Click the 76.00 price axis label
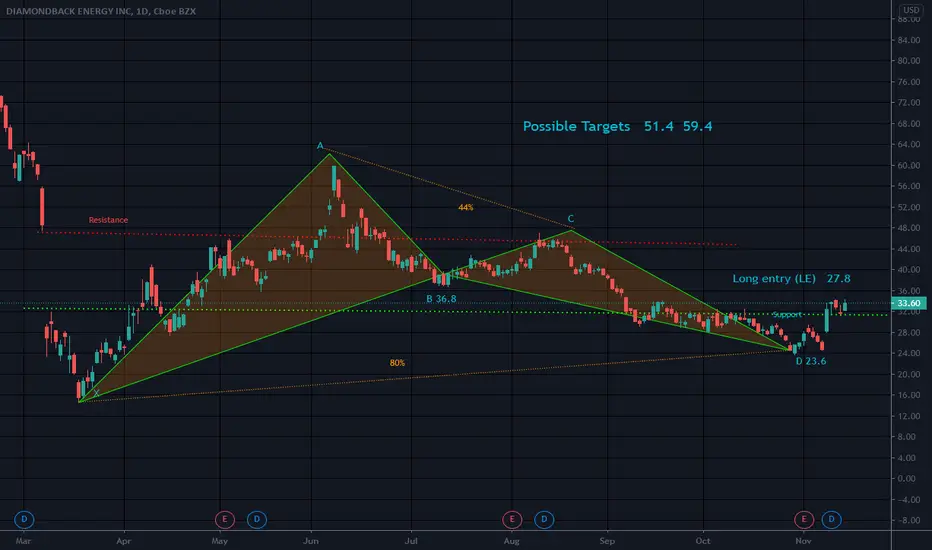 click(x=908, y=81)
